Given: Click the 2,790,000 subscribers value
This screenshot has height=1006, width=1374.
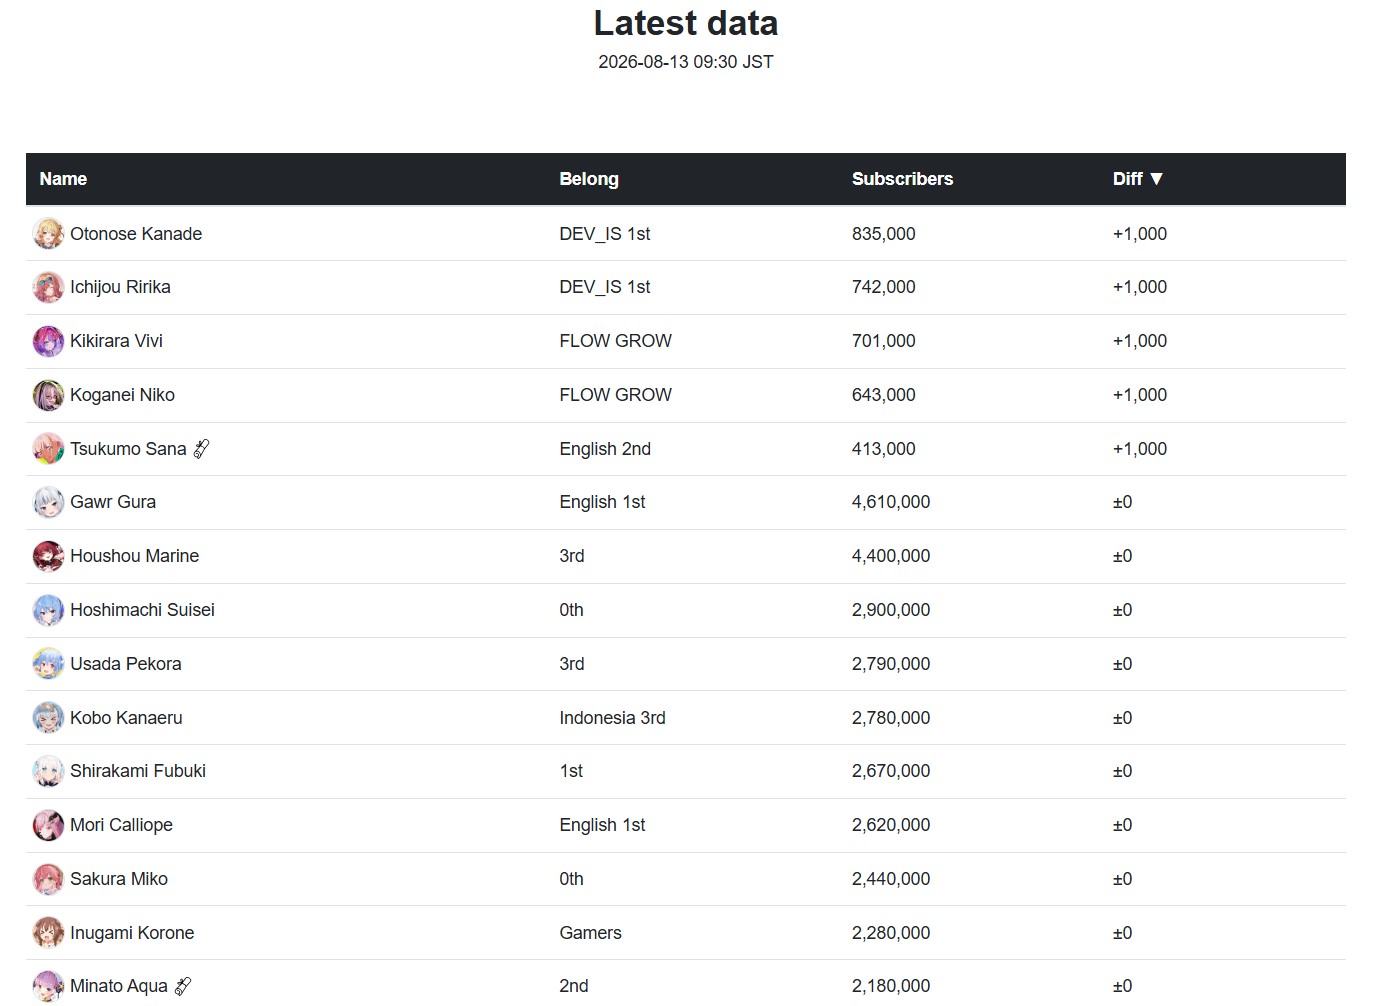Looking at the screenshot, I should point(891,664).
